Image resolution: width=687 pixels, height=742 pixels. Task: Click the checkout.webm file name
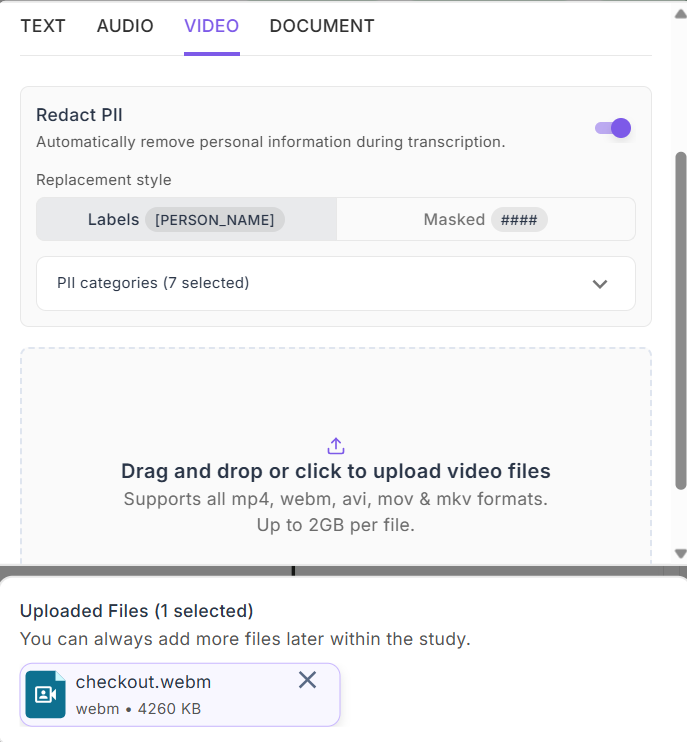coord(143,682)
